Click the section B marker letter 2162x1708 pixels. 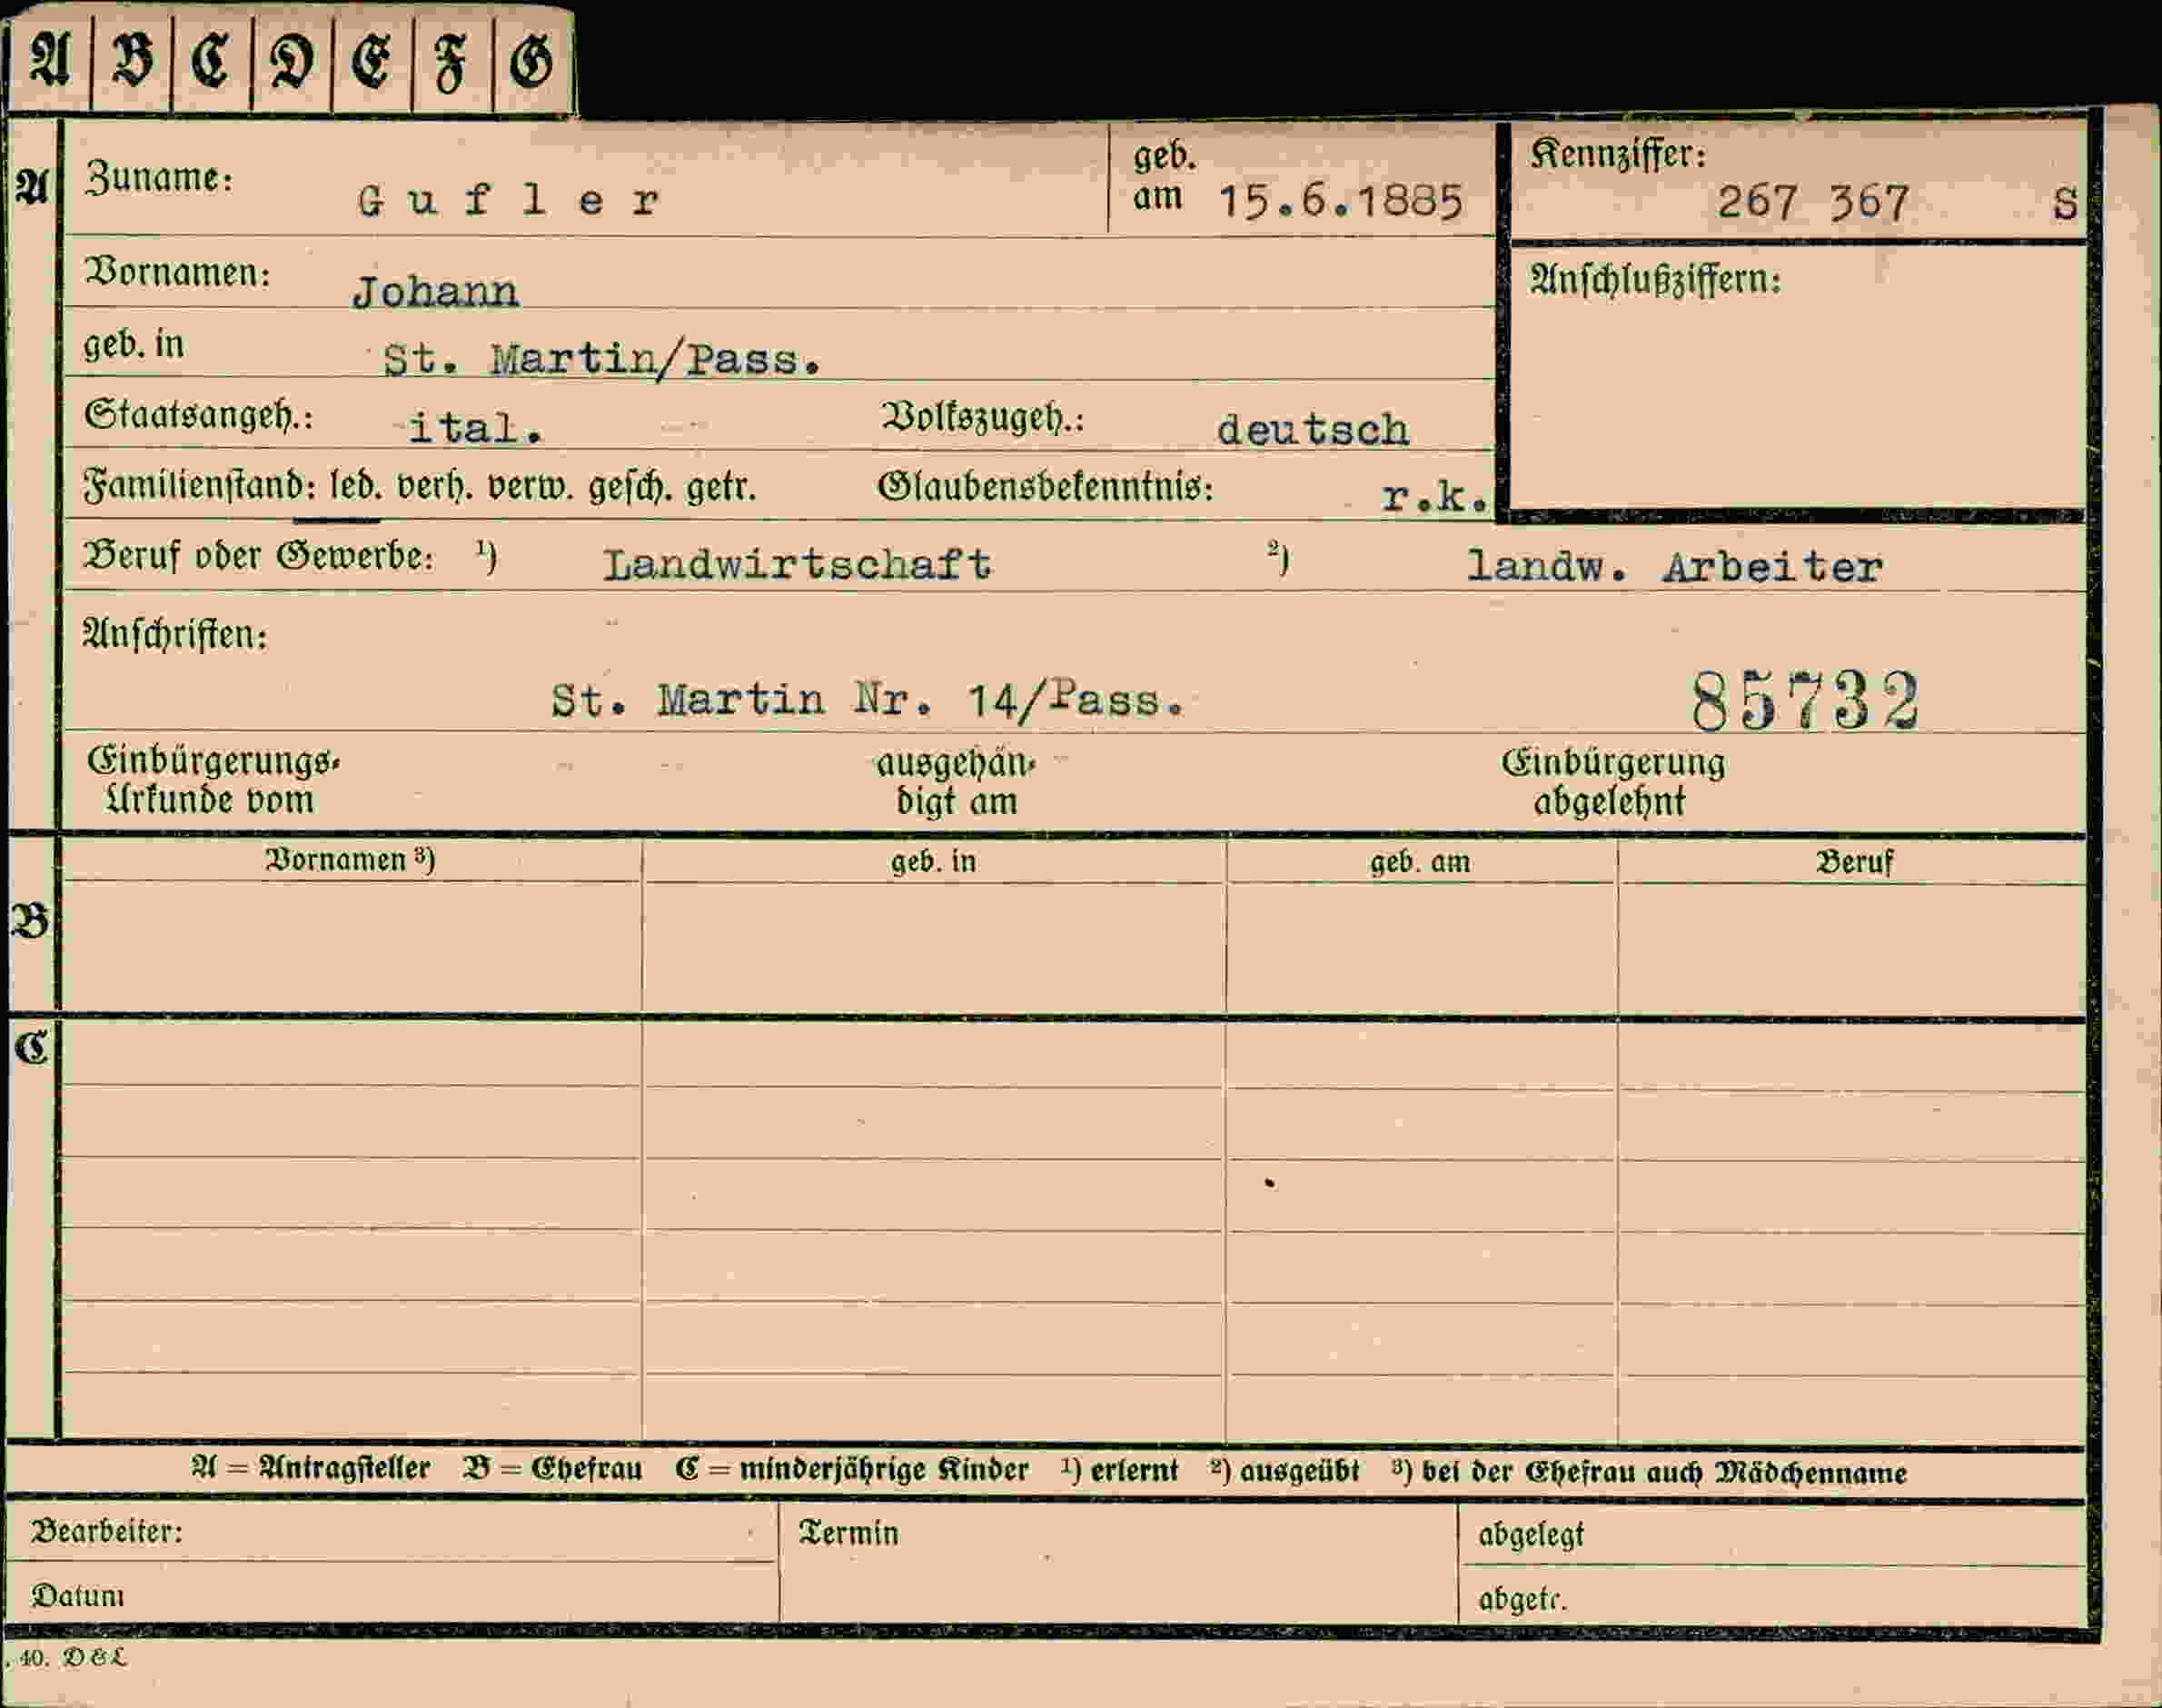(30, 922)
